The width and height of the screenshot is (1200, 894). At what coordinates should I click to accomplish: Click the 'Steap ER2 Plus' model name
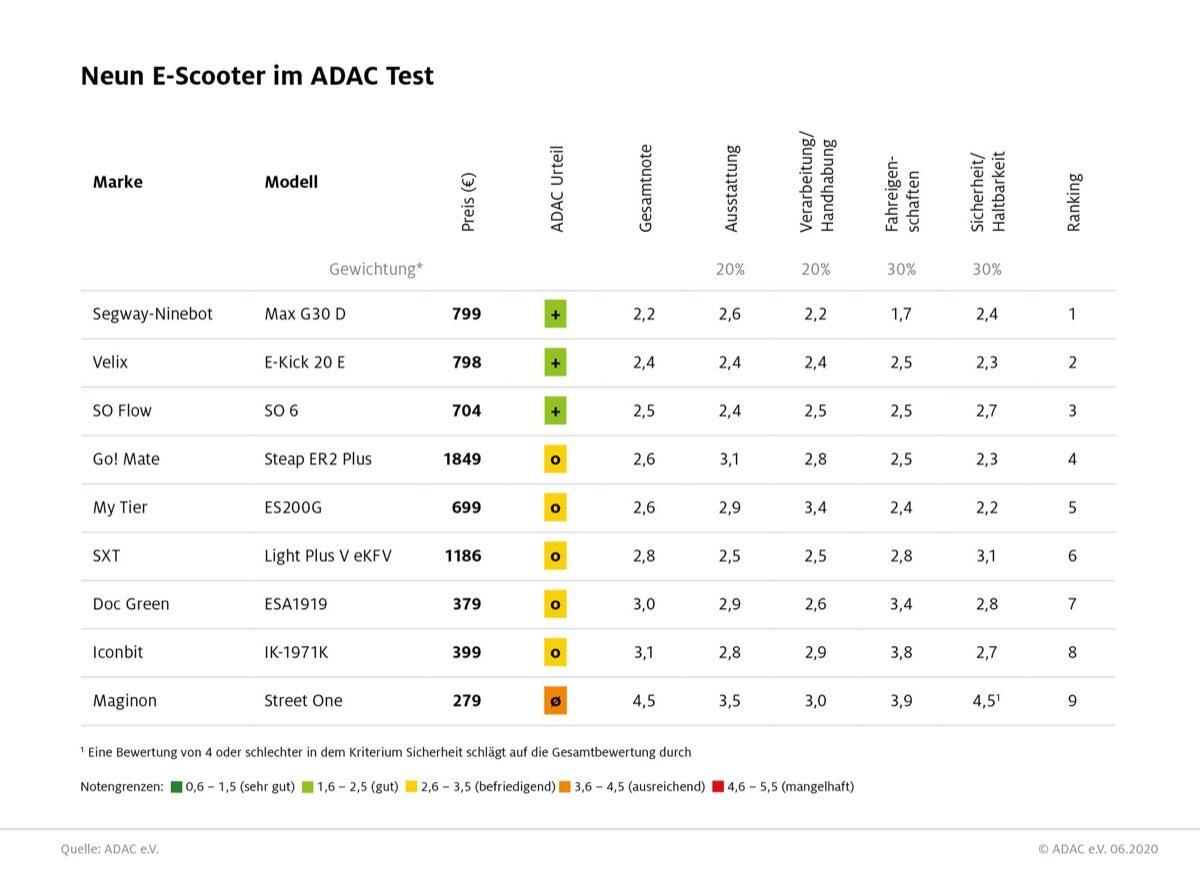pos(317,459)
